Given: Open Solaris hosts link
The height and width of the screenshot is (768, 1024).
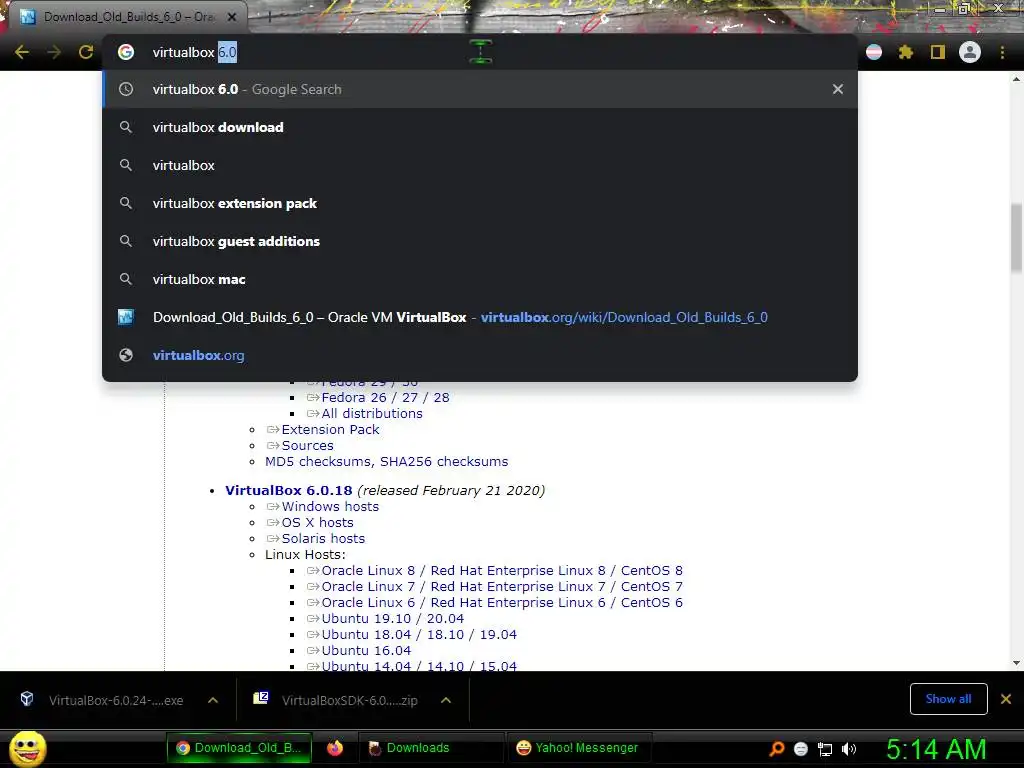Looking at the screenshot, I should pyautogui.click(x=323, y=538).
